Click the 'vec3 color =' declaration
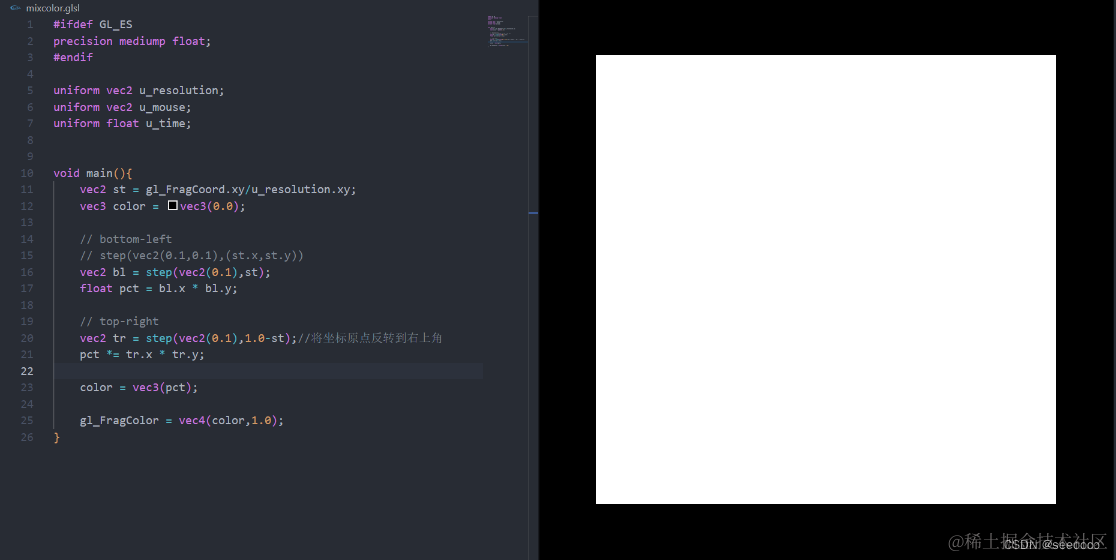Screen dimensions: 1116x560 (119, 206)
